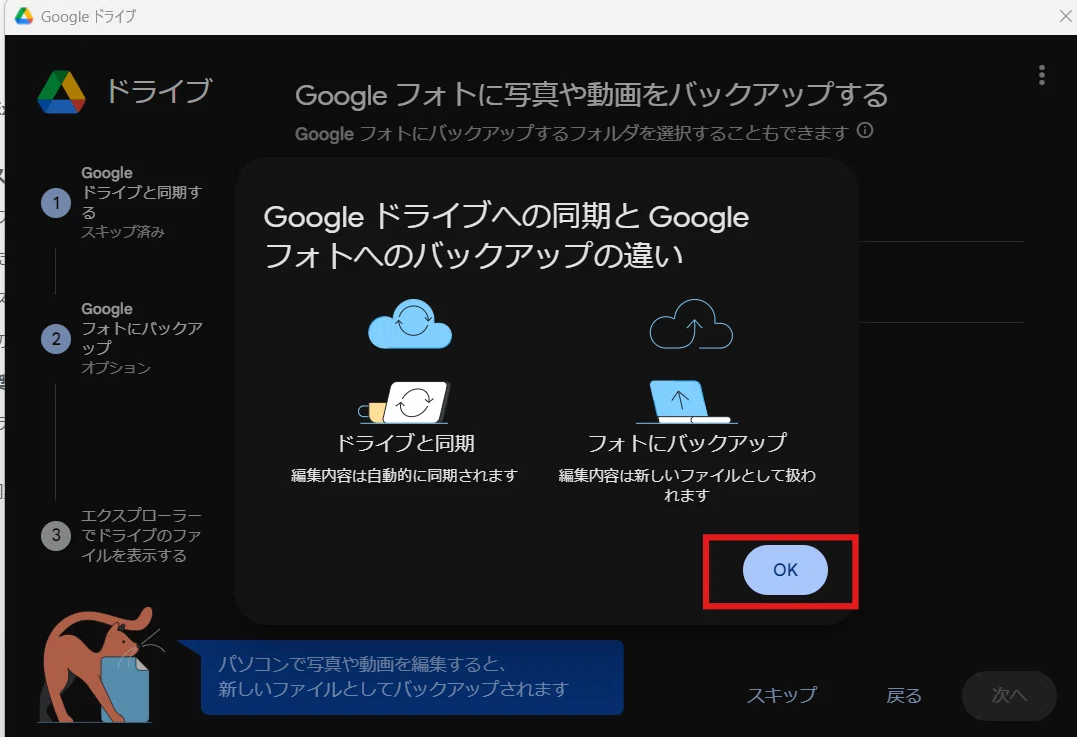Click the 次へ (Next) button

(x=1009, y=695)
